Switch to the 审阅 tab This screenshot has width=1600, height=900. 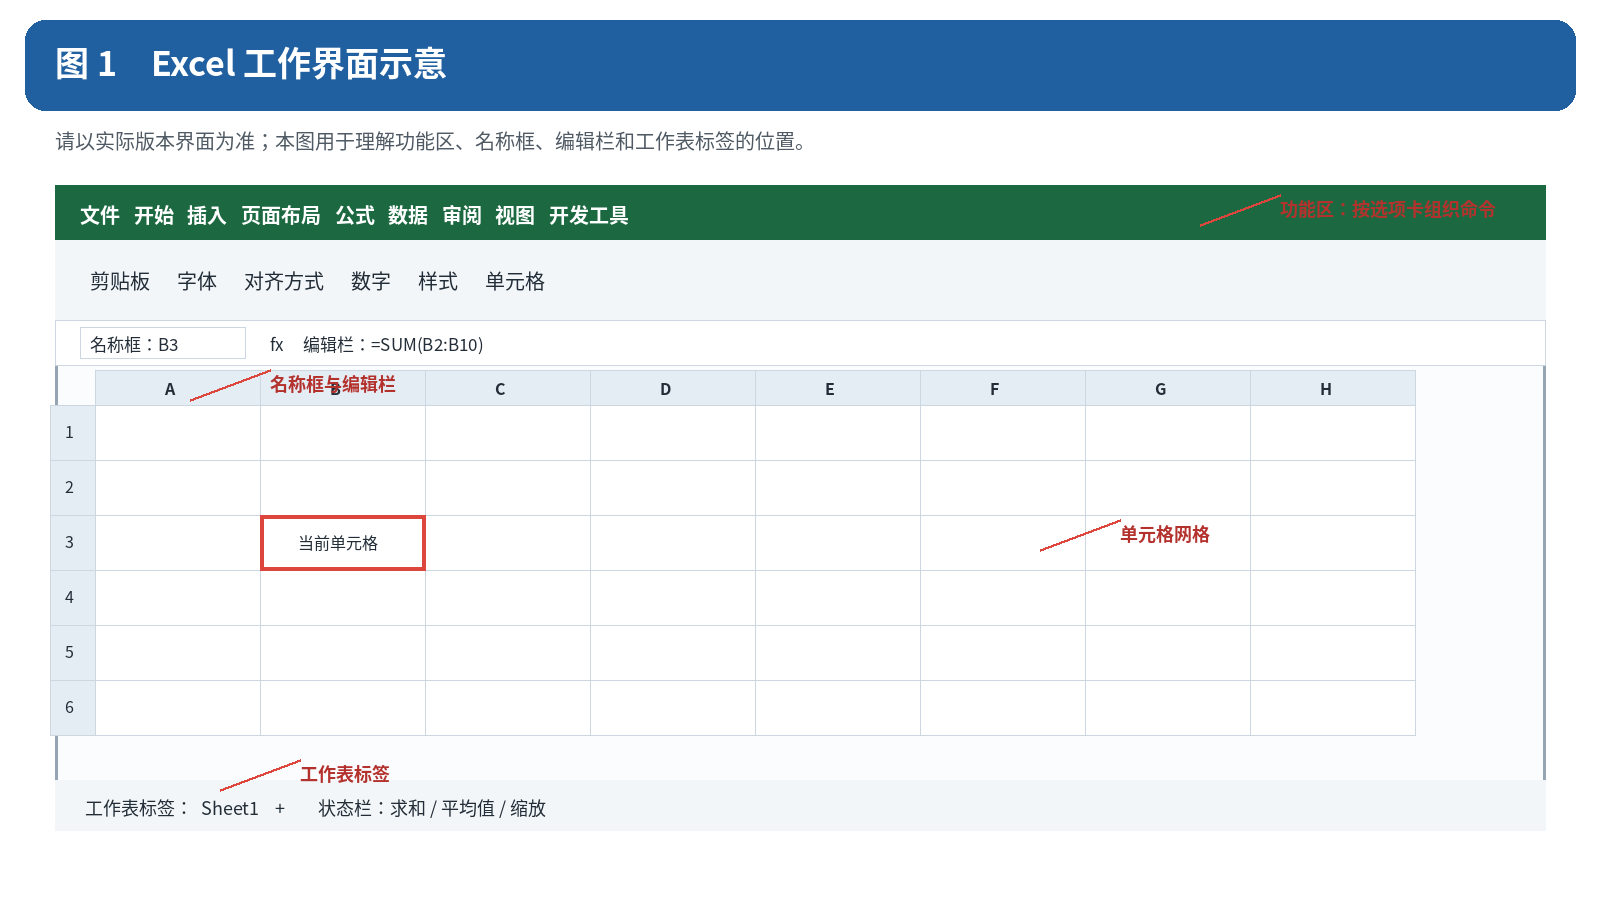click(462, 216)
